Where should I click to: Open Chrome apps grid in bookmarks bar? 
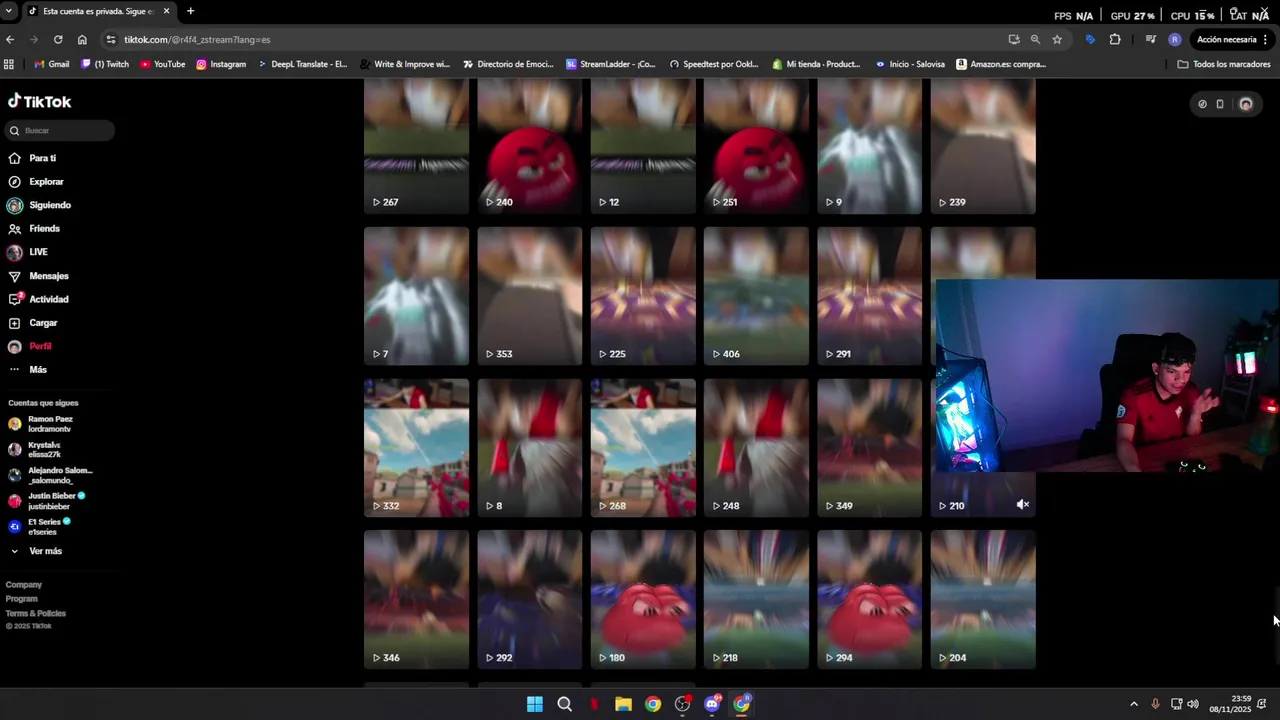point(9,64)
